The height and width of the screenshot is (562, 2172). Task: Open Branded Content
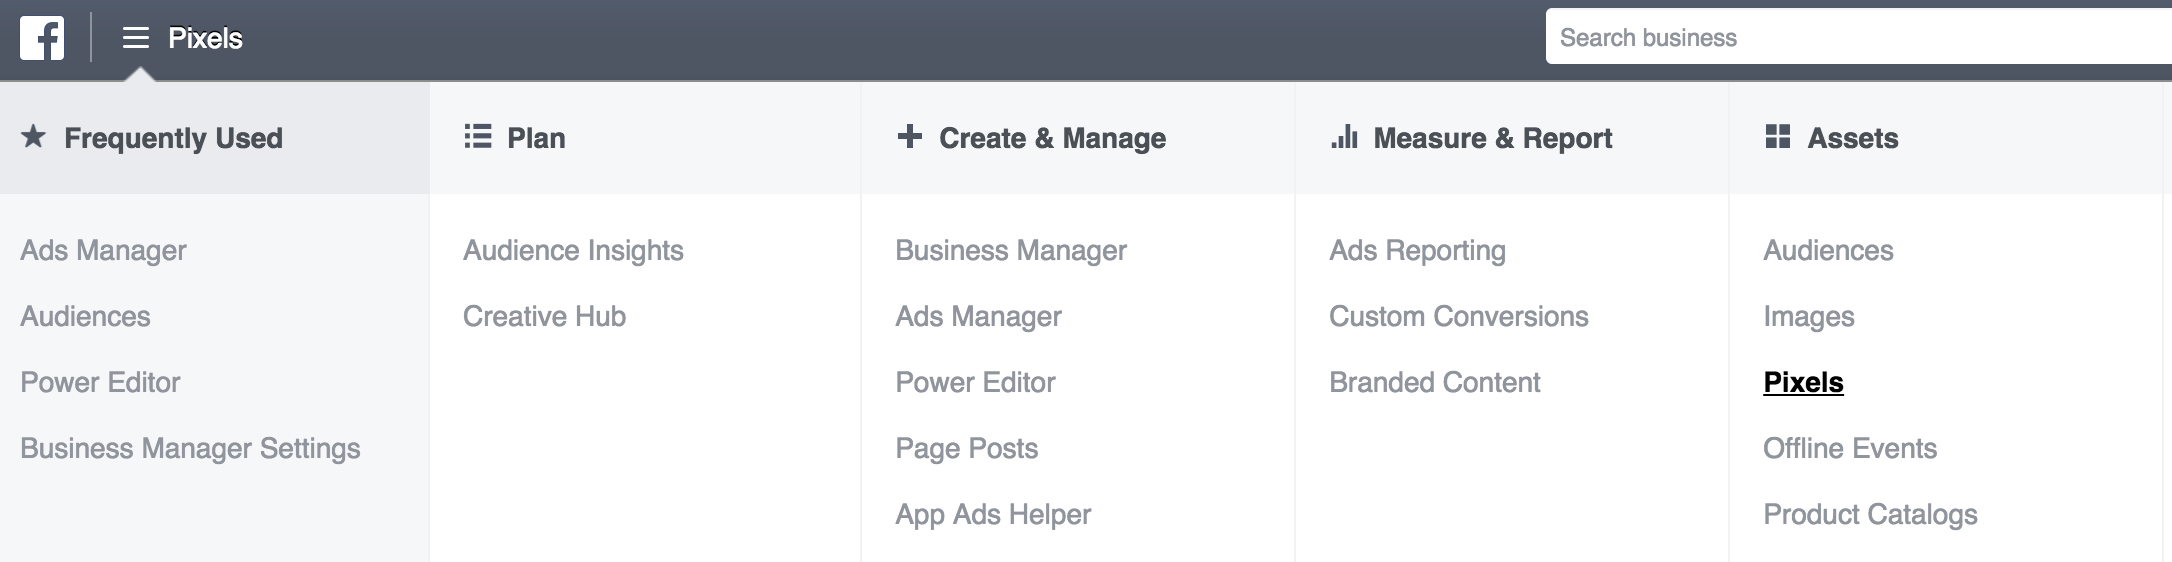pos(1435,382)
